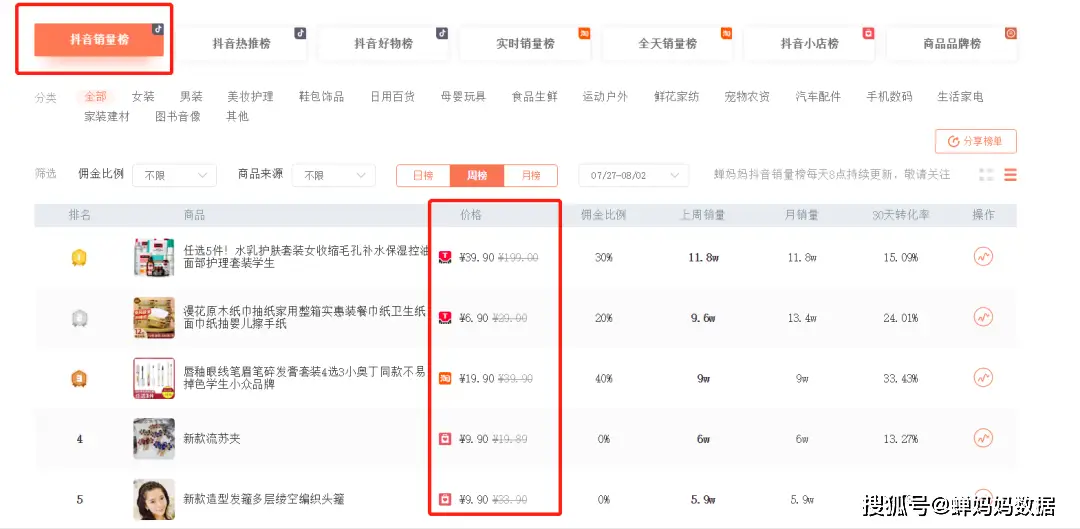1080x529 pixels.
Task: Open the 缦花原木纸巾 product thumbnail
Action: pyautogui.click(x=154, y=318)
